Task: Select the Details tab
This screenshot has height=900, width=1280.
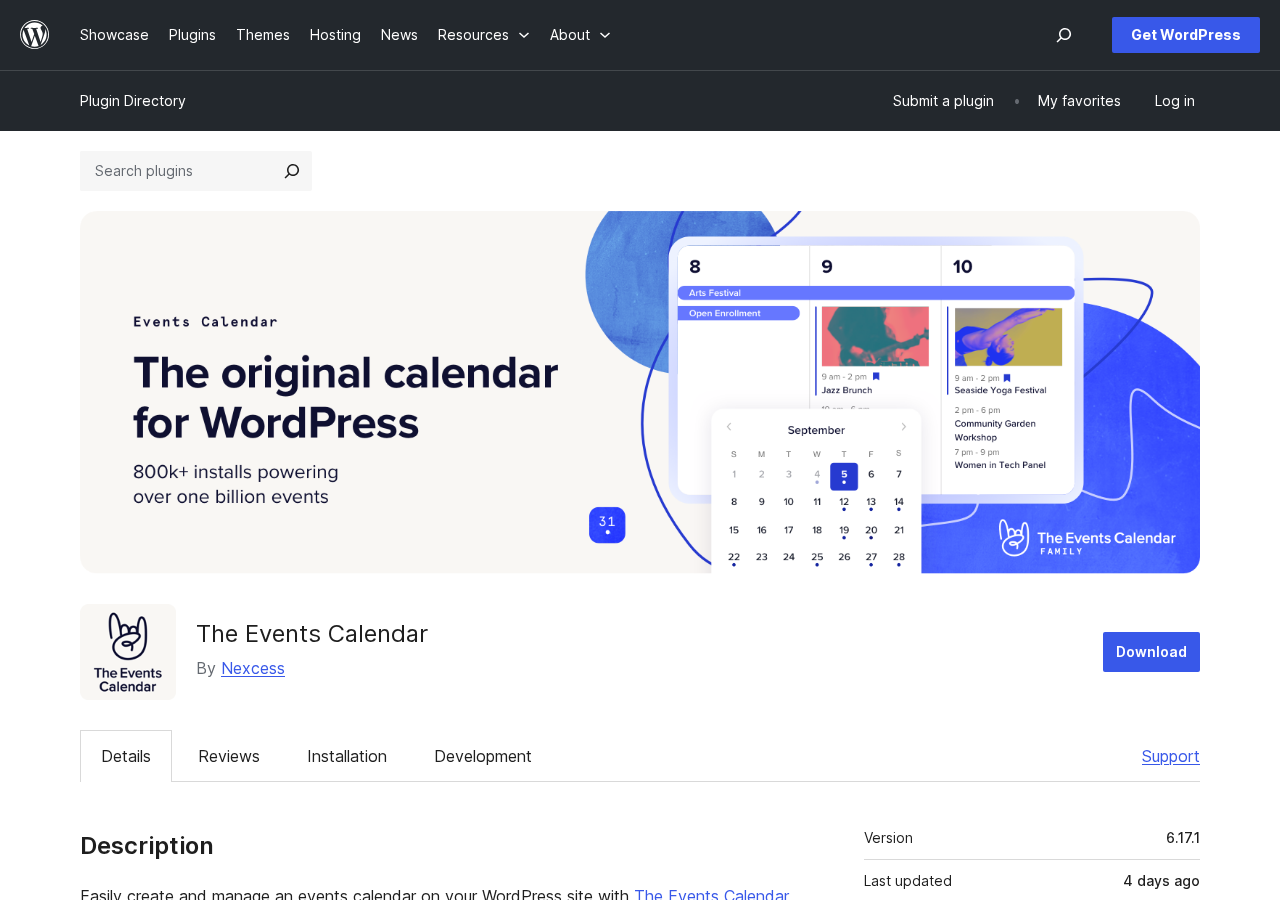Action: [126, 756]
